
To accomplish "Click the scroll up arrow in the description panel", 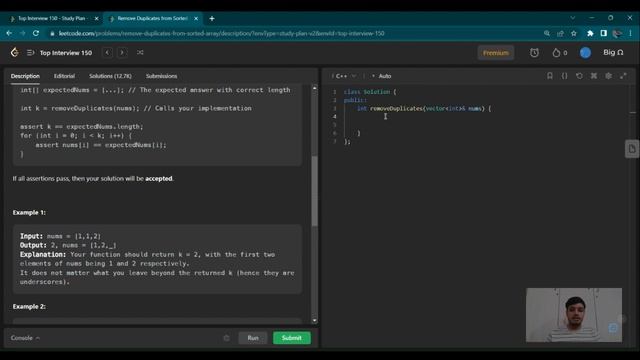I will click(314, 88).
